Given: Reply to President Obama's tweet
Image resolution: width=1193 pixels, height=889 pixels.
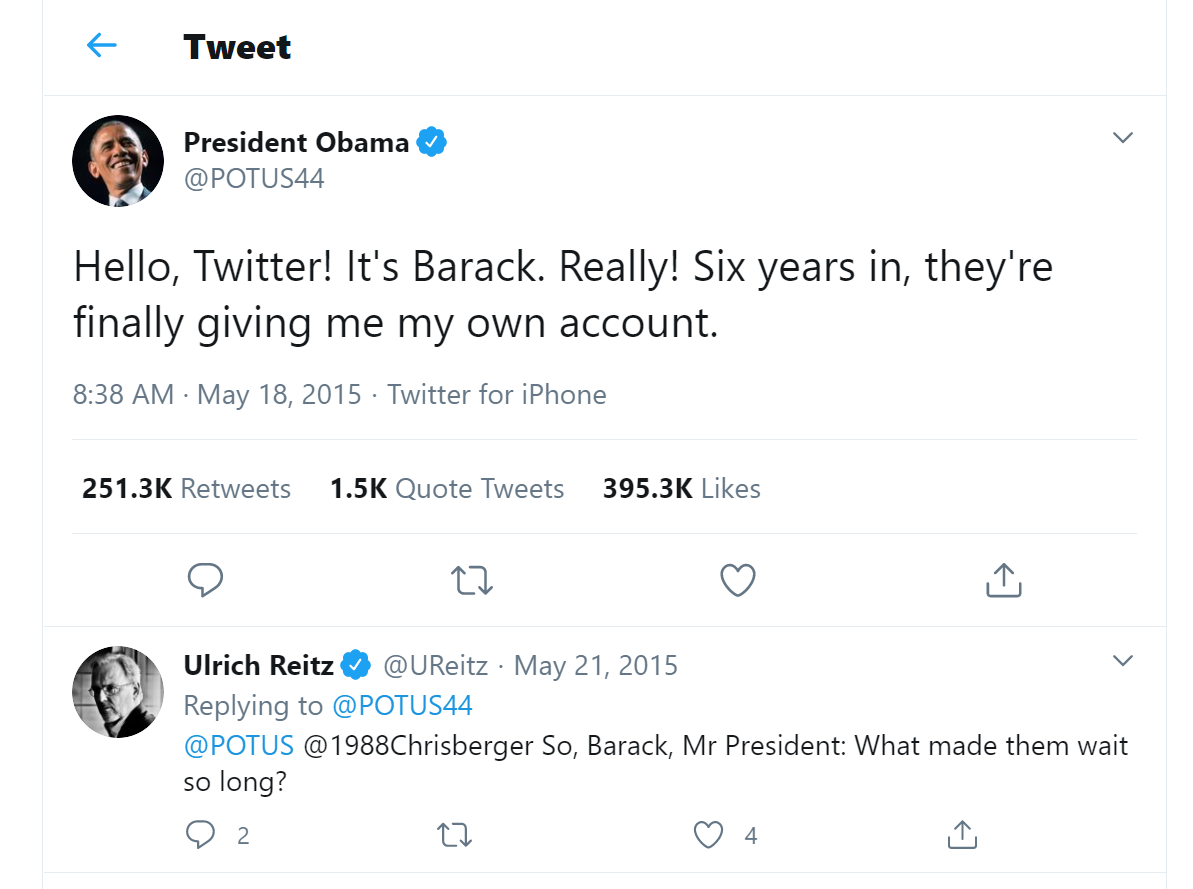Looking at the screenshot, I should [x=205, y=579].
